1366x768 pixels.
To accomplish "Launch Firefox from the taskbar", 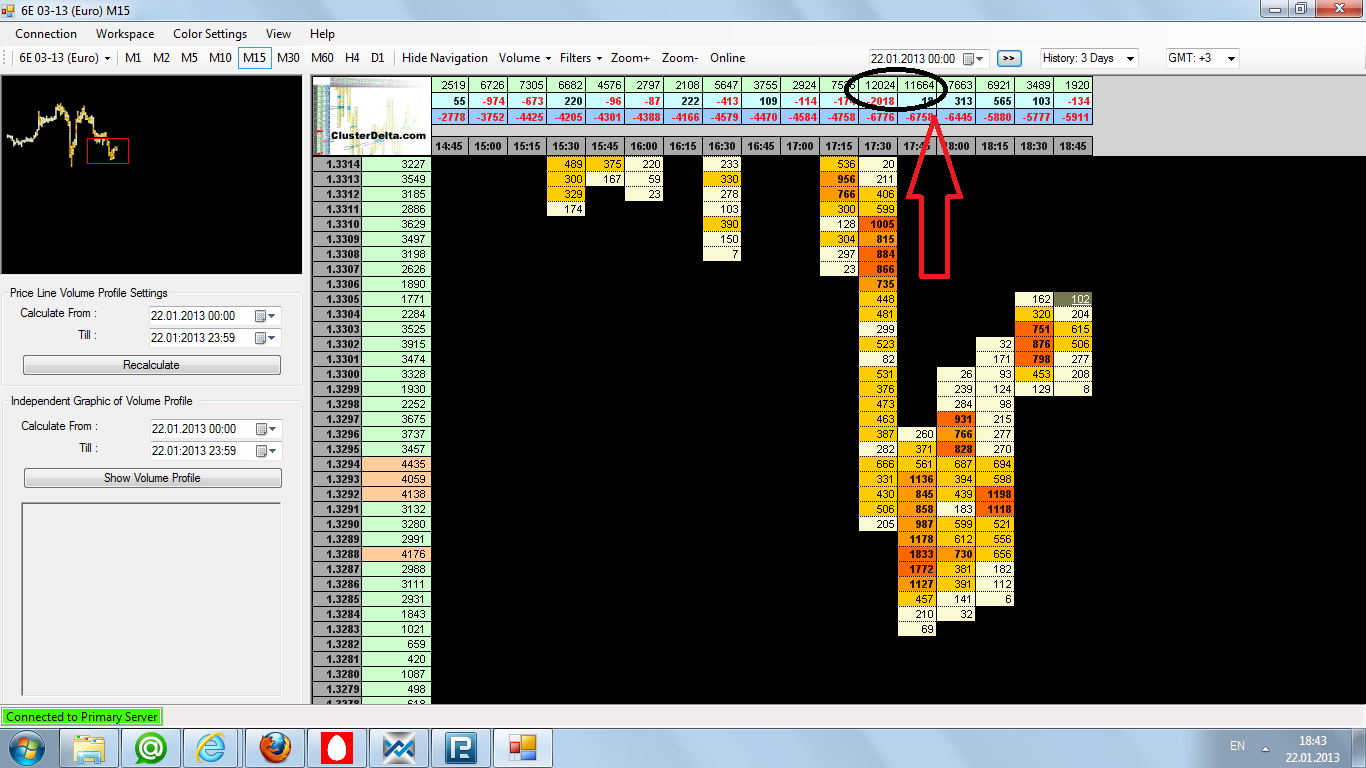I will pyautogui.click(x=275, y=748).
